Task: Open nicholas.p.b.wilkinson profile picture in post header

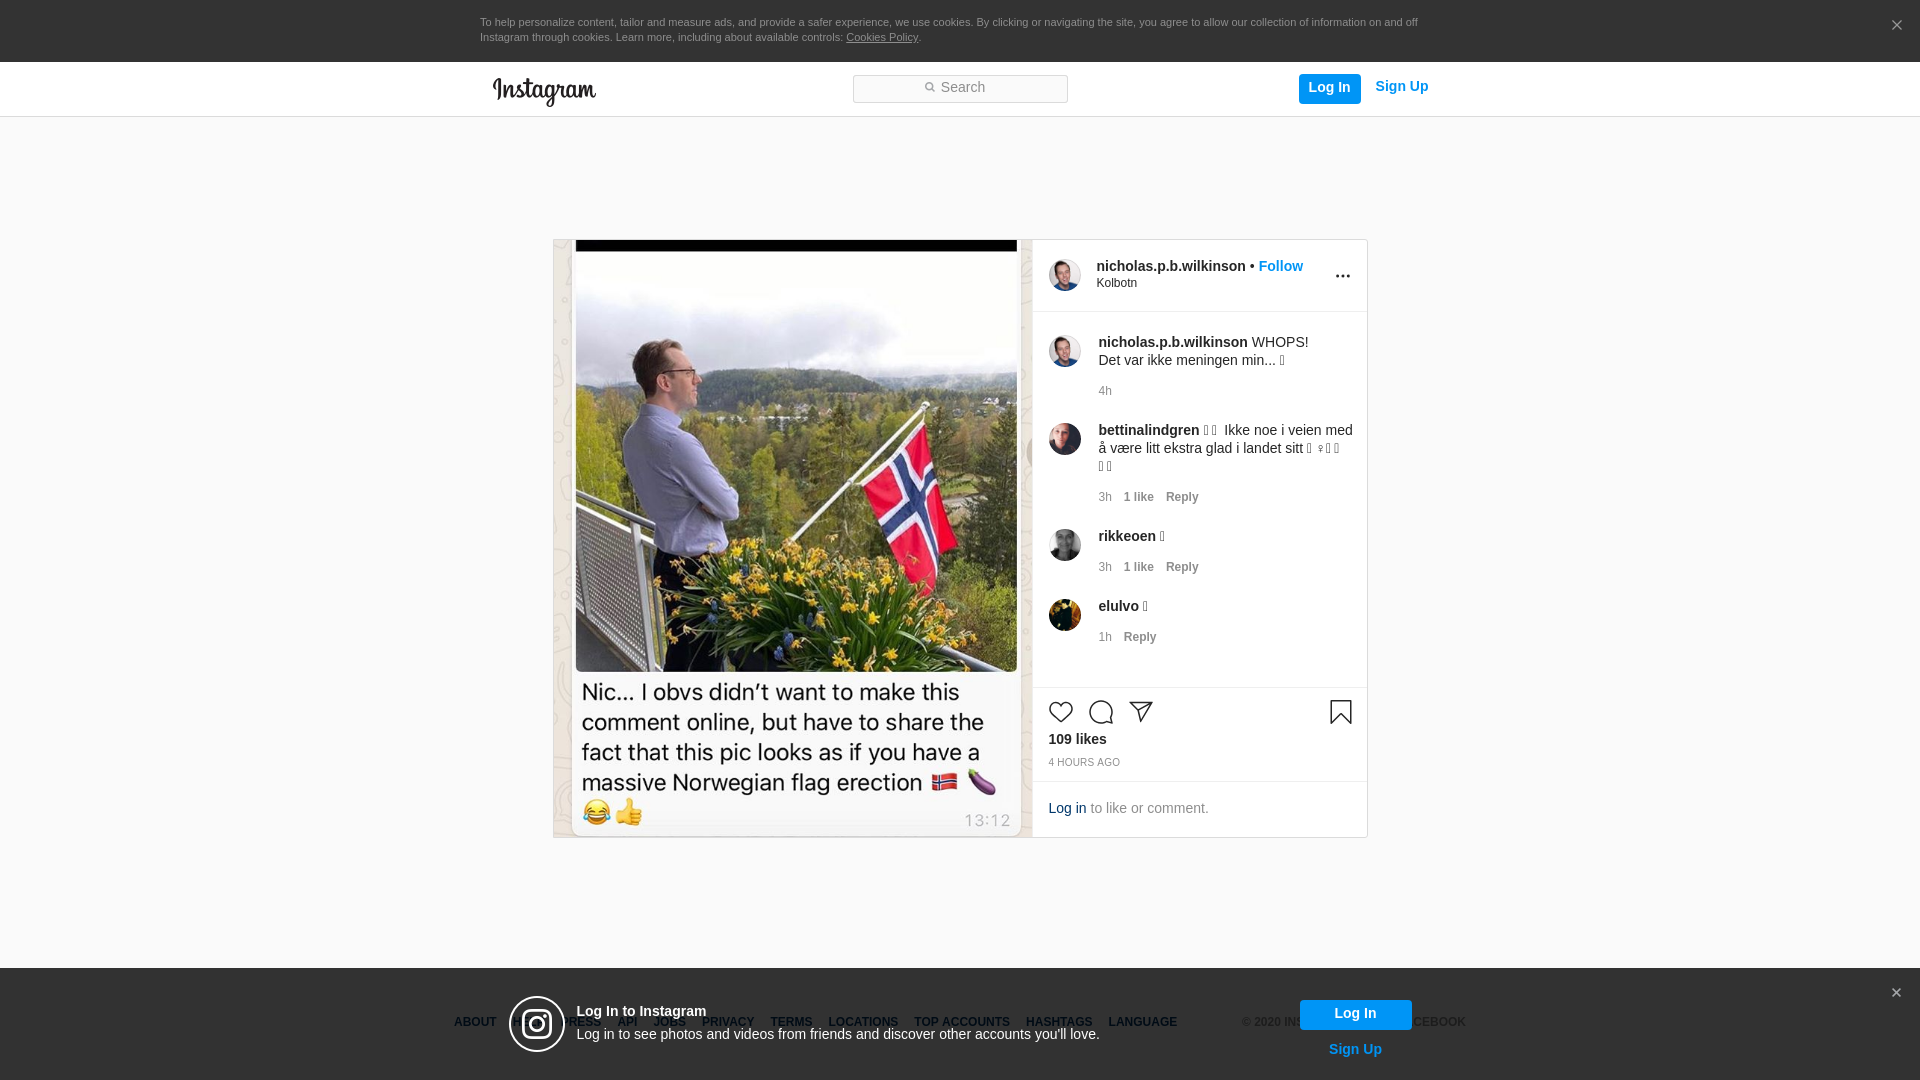Action: tap(1064, 275)
